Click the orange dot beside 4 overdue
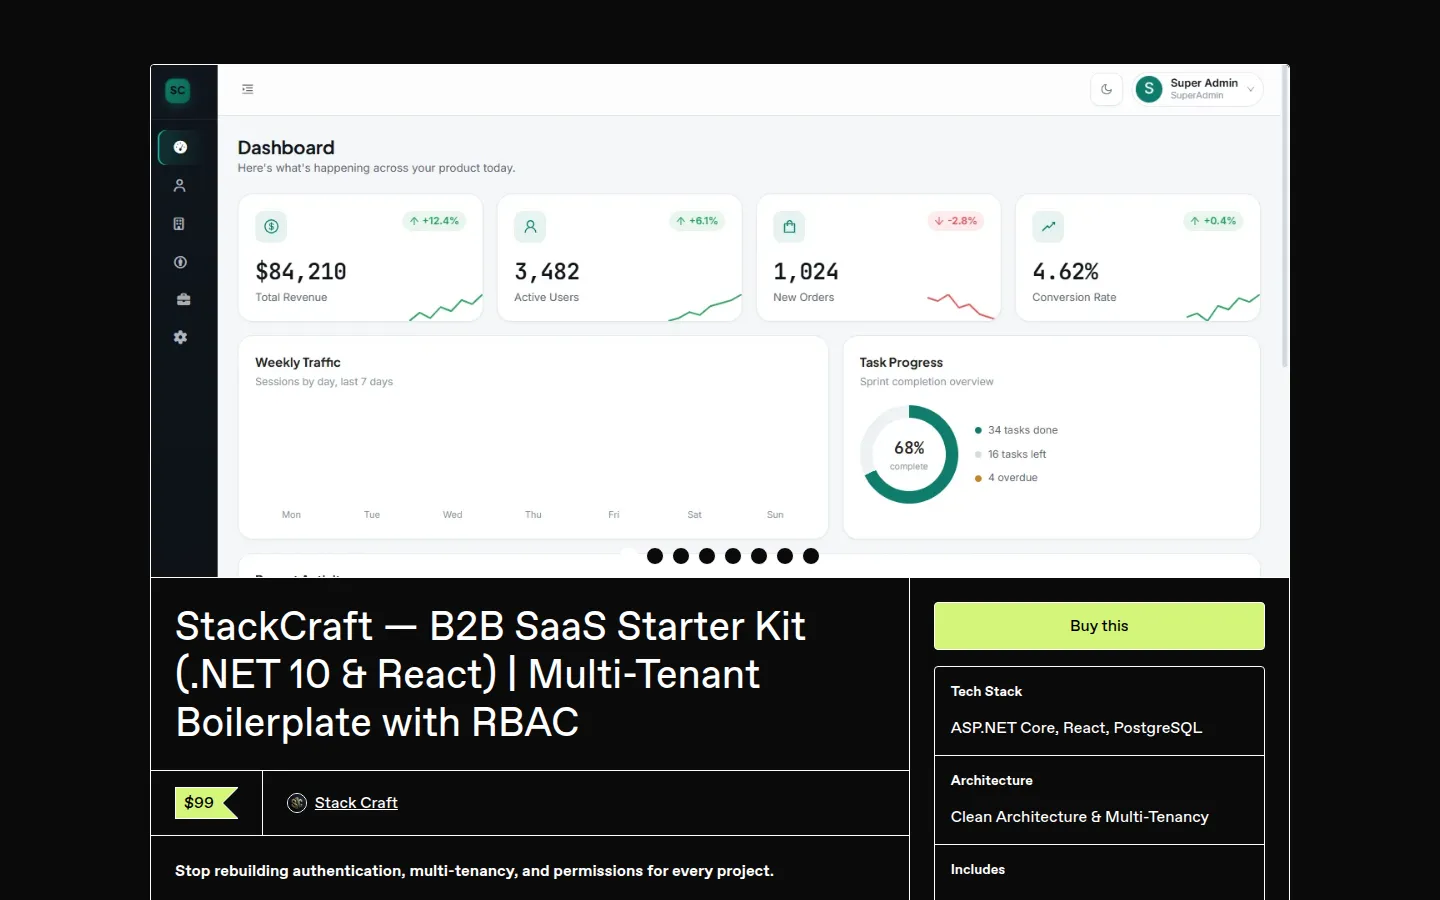This screenshot has height=900, width=1440. point(978,478)
